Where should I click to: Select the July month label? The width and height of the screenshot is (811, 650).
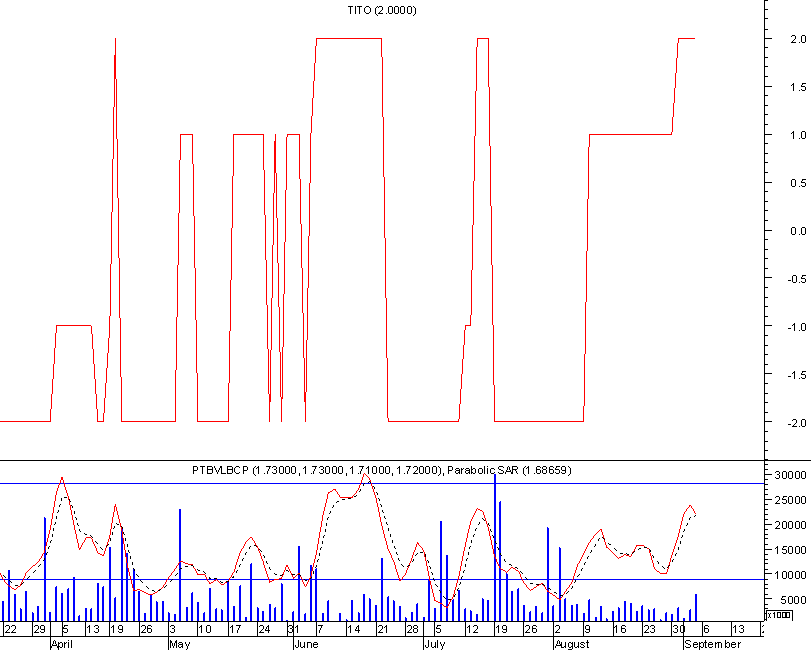coord(434,644)
